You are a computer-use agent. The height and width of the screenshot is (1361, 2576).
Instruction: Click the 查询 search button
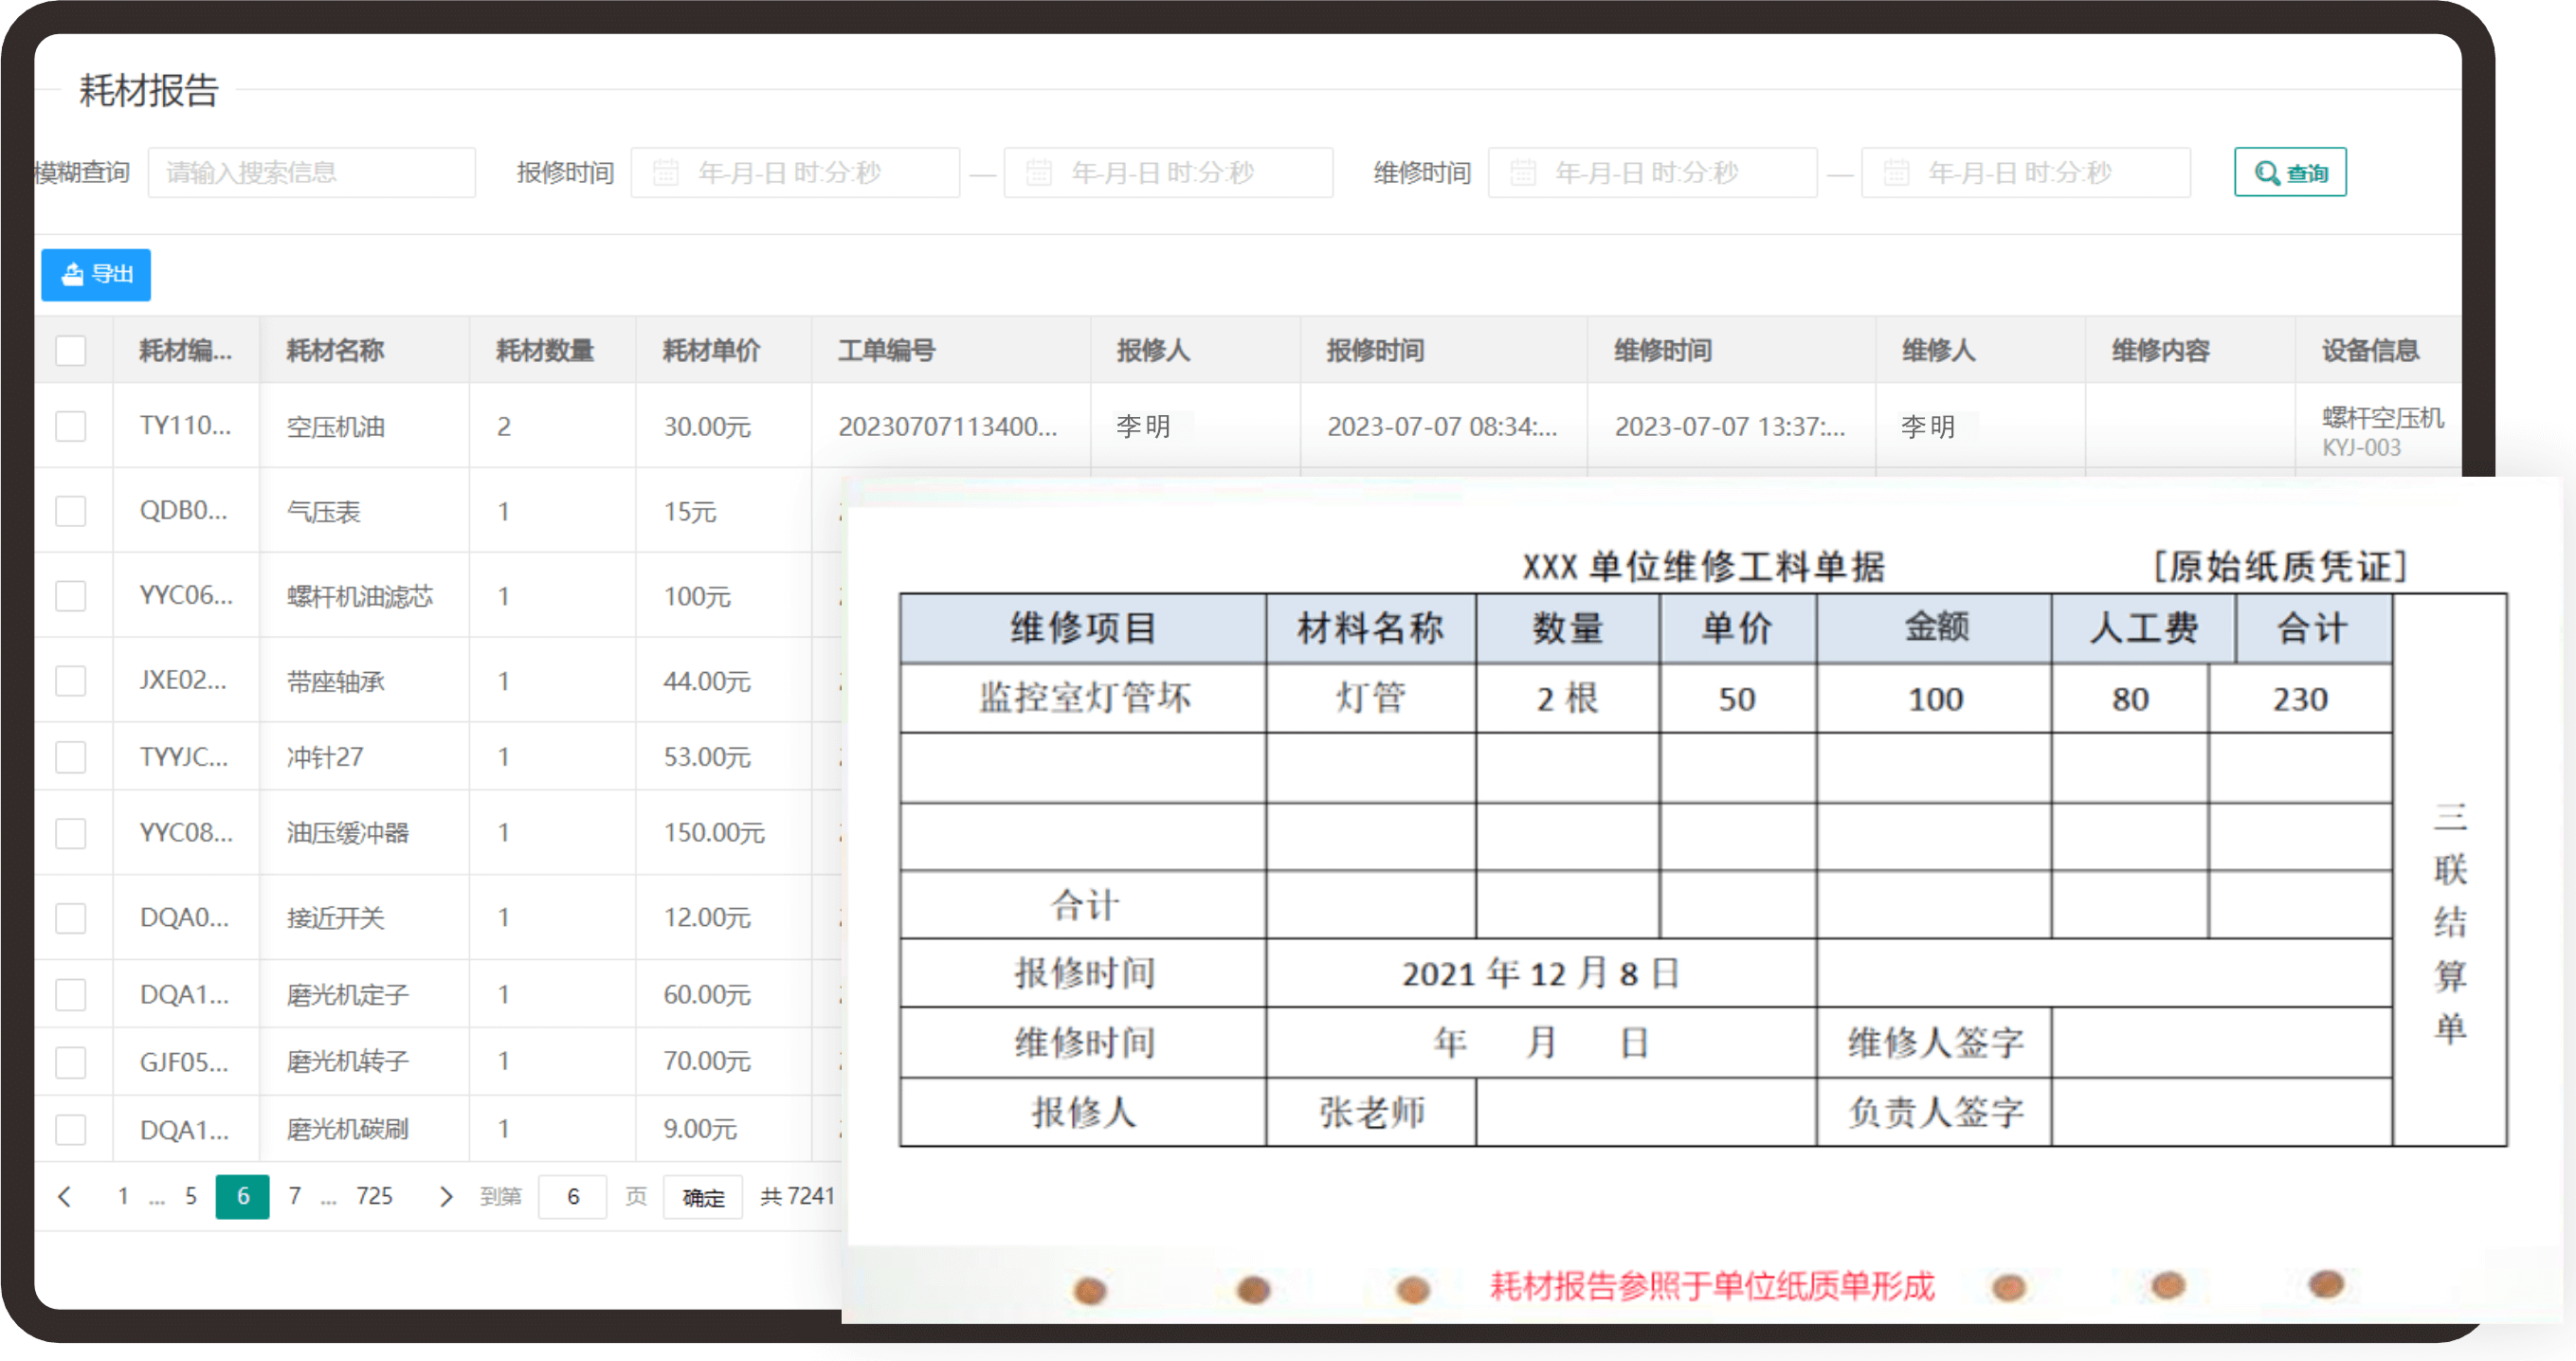click(2289, 173)
